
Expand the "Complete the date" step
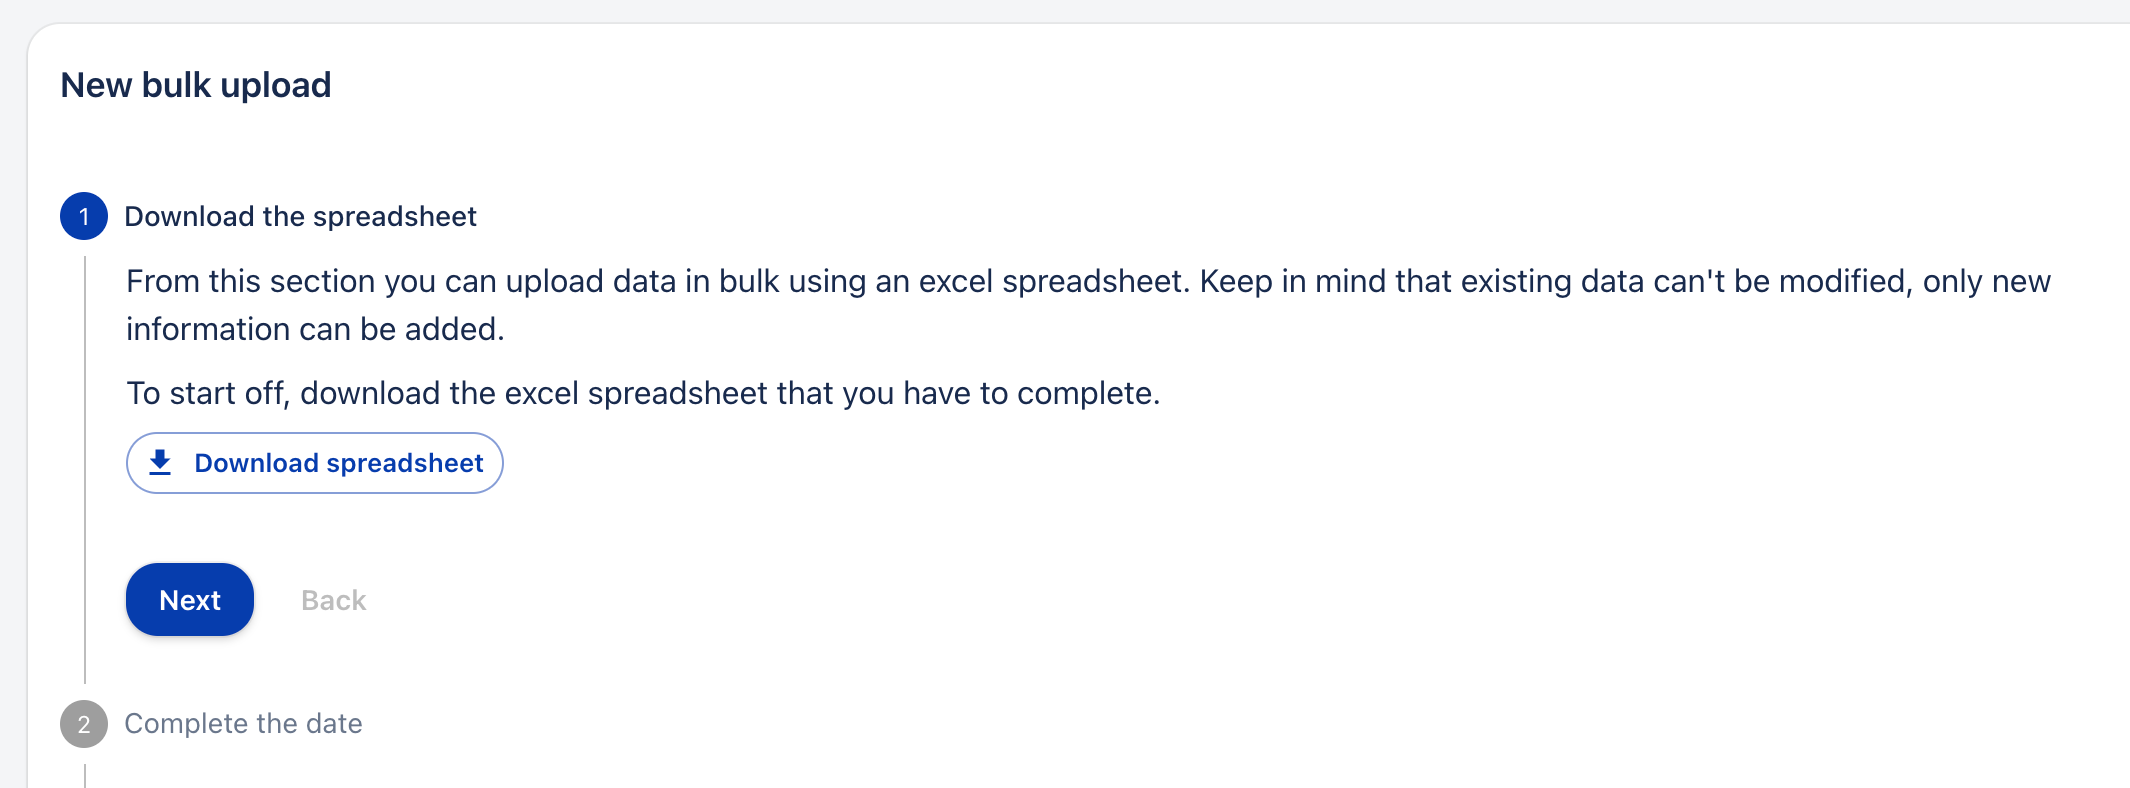pyautogui.click(x=243, y=724)
